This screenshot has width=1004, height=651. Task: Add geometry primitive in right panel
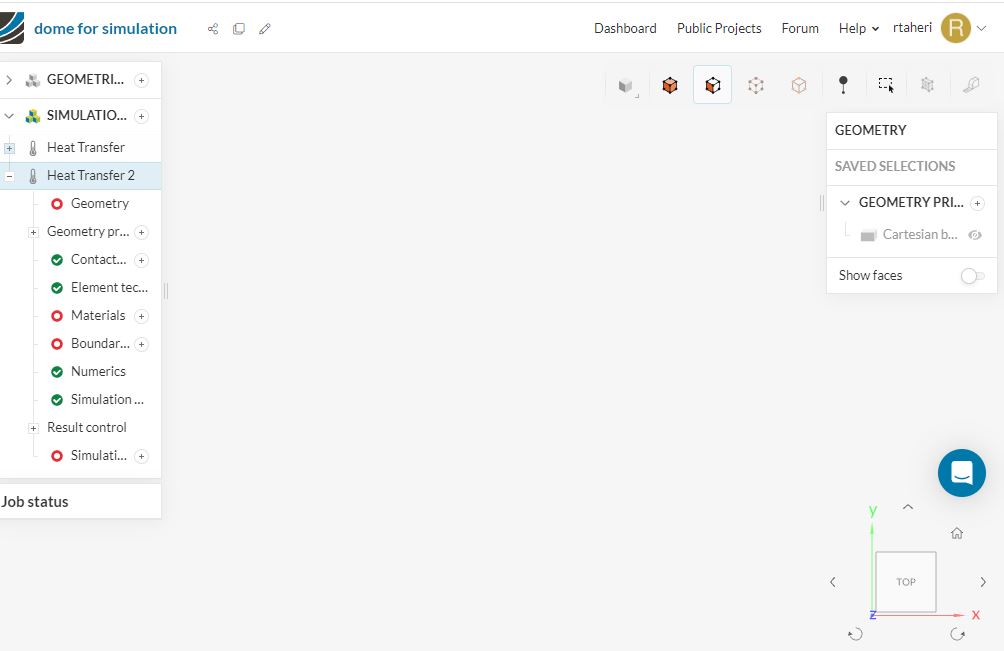tap(977, 203)
